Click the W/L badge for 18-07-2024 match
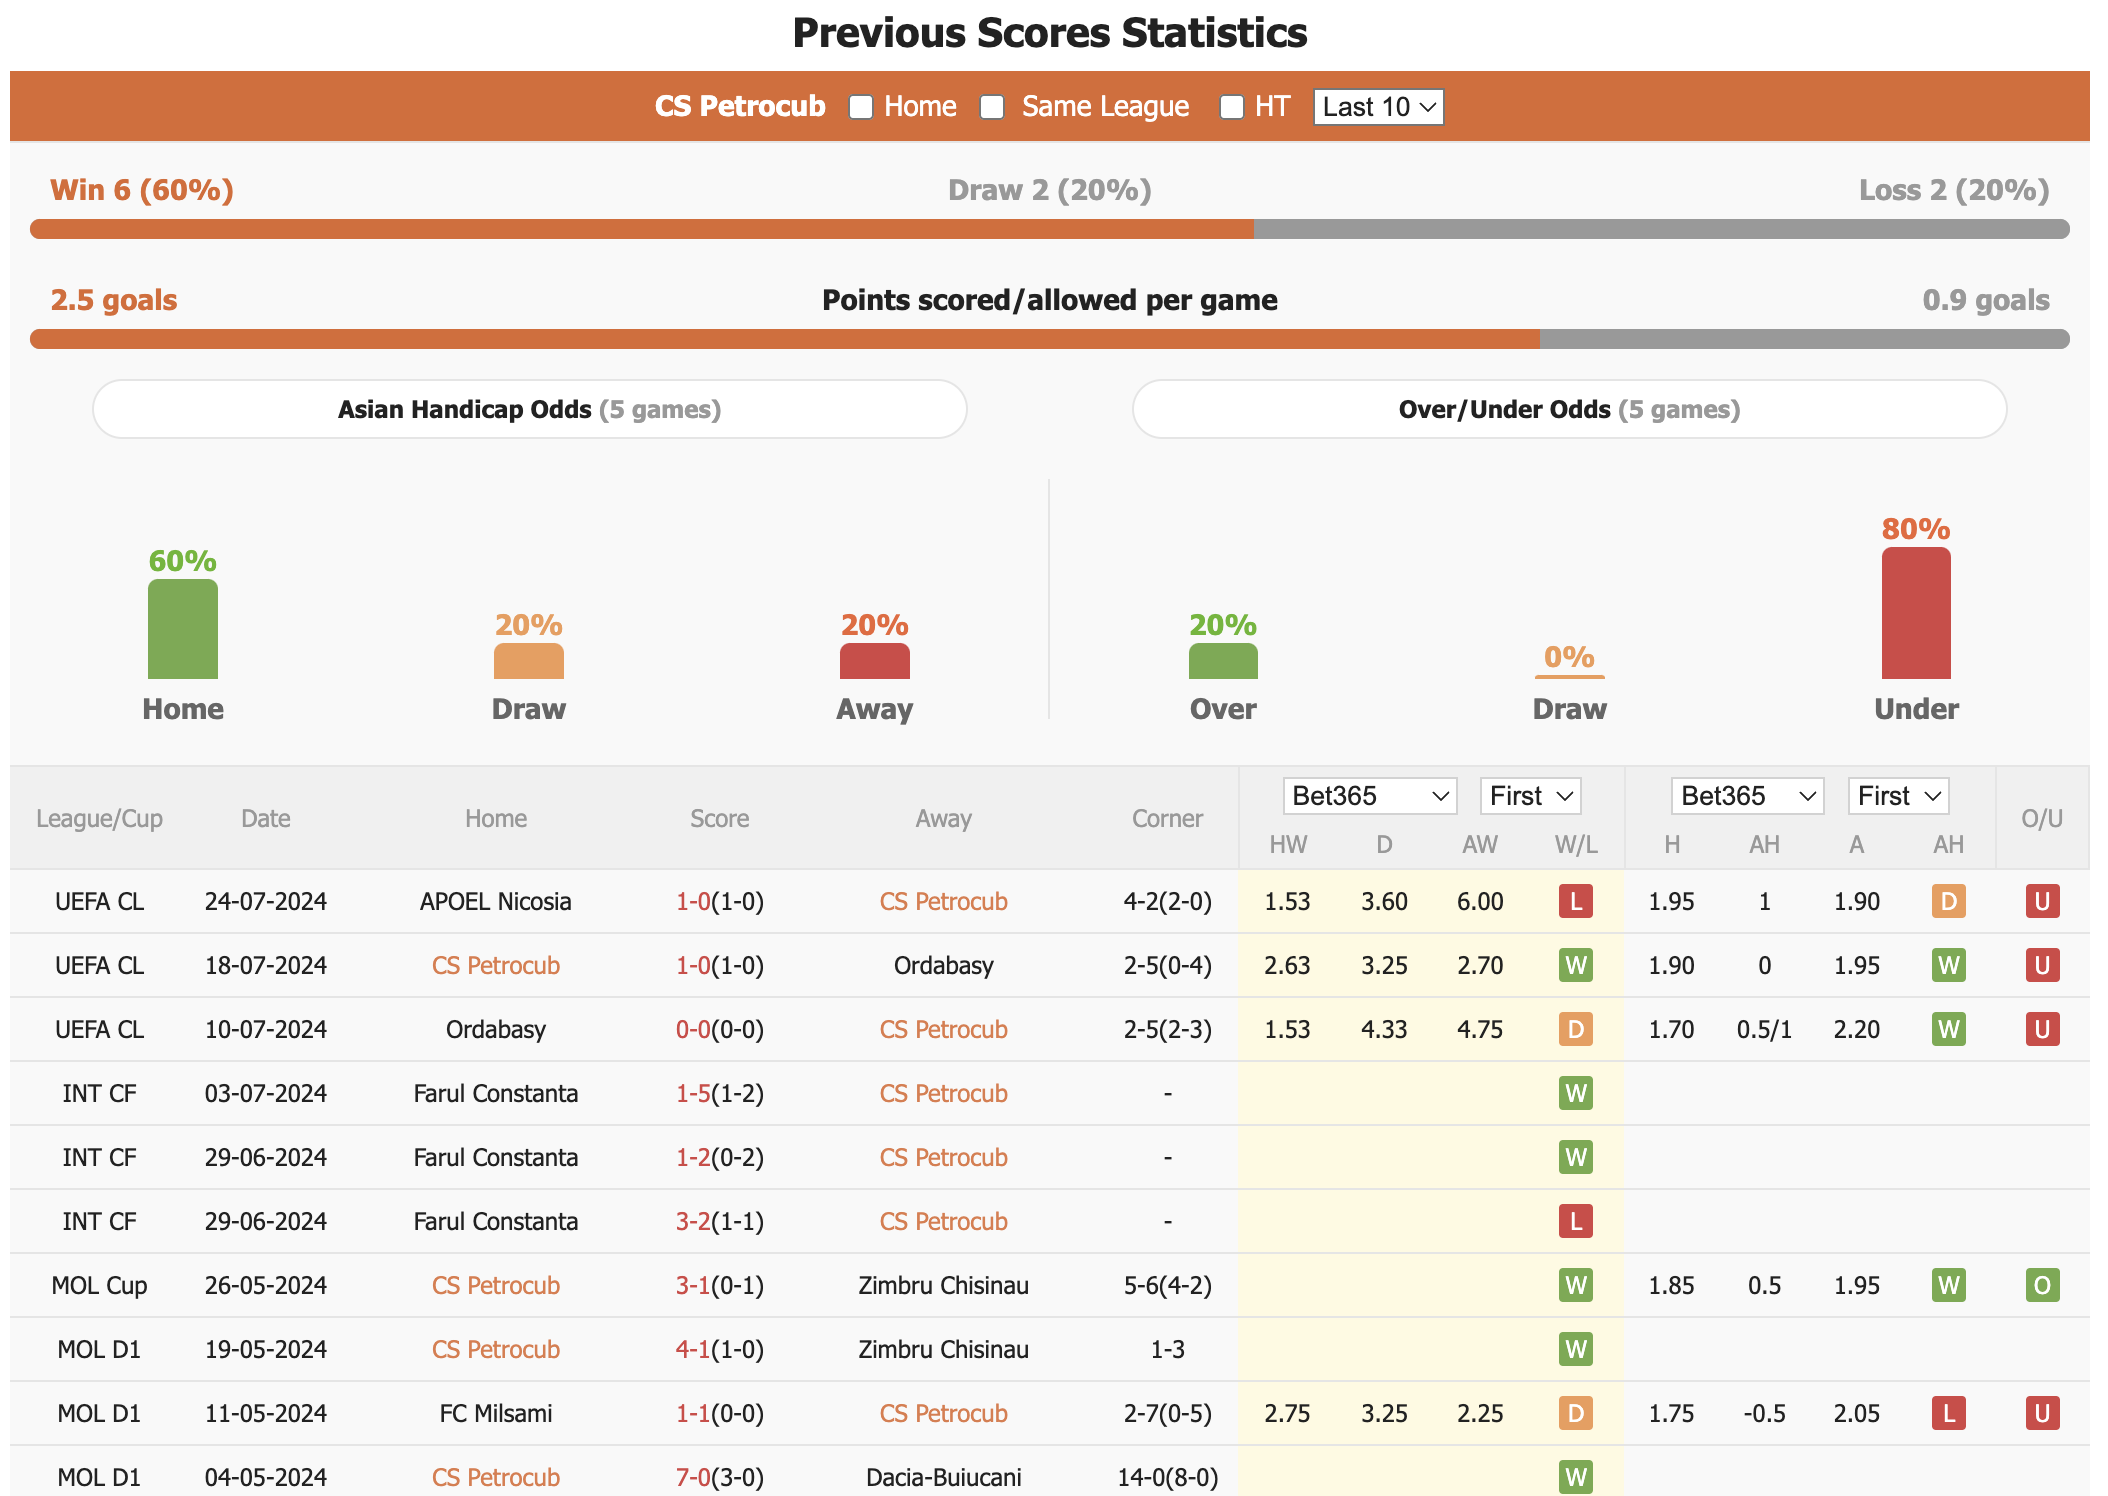 pyautogui.click(x=1576, y=965)
